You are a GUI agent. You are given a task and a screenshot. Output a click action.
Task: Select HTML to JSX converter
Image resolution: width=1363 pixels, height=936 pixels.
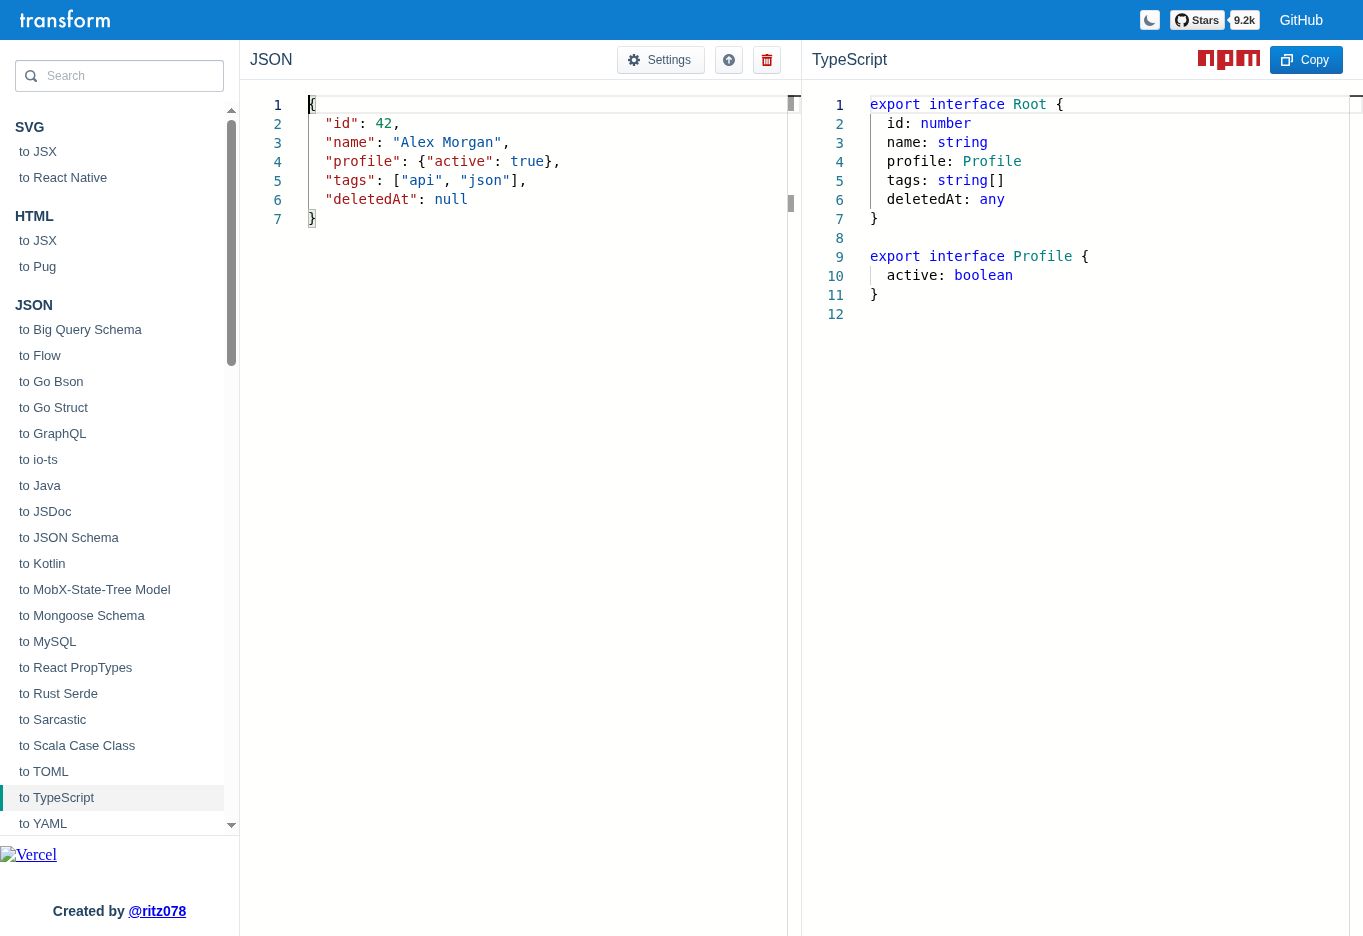tap(112, 241)
